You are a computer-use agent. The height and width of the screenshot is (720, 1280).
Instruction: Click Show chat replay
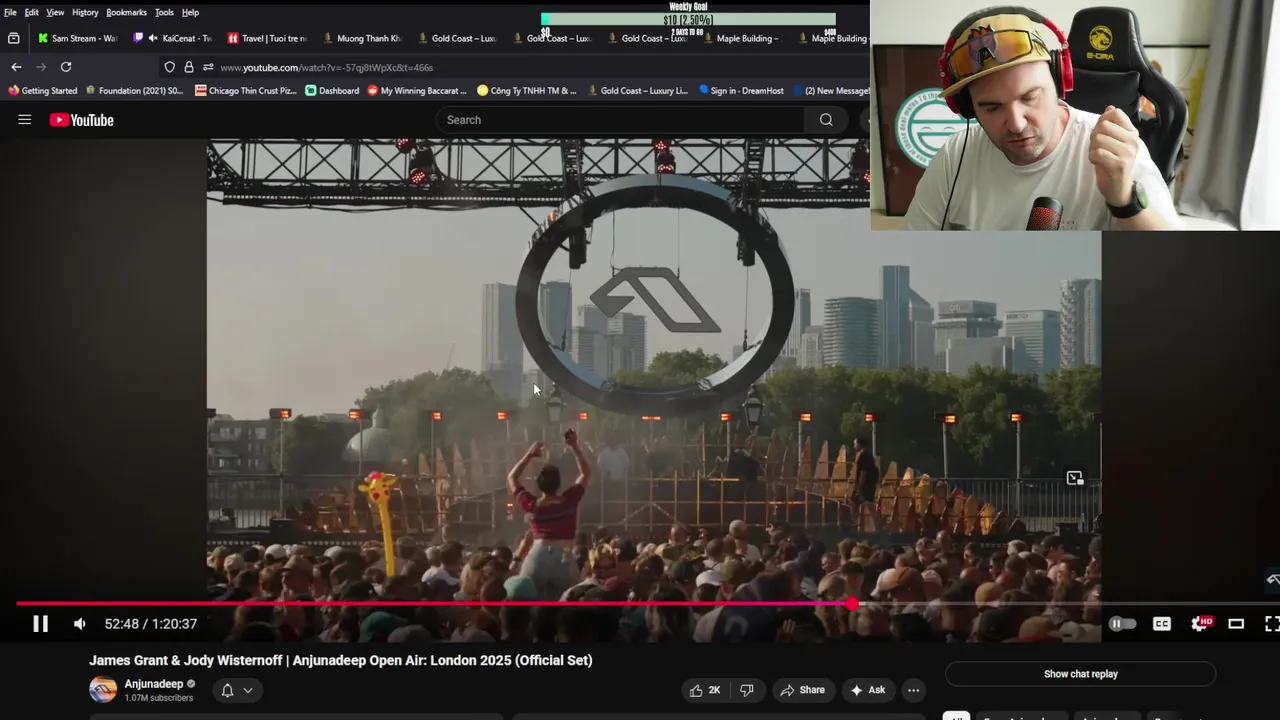(x=1080, y=674)
